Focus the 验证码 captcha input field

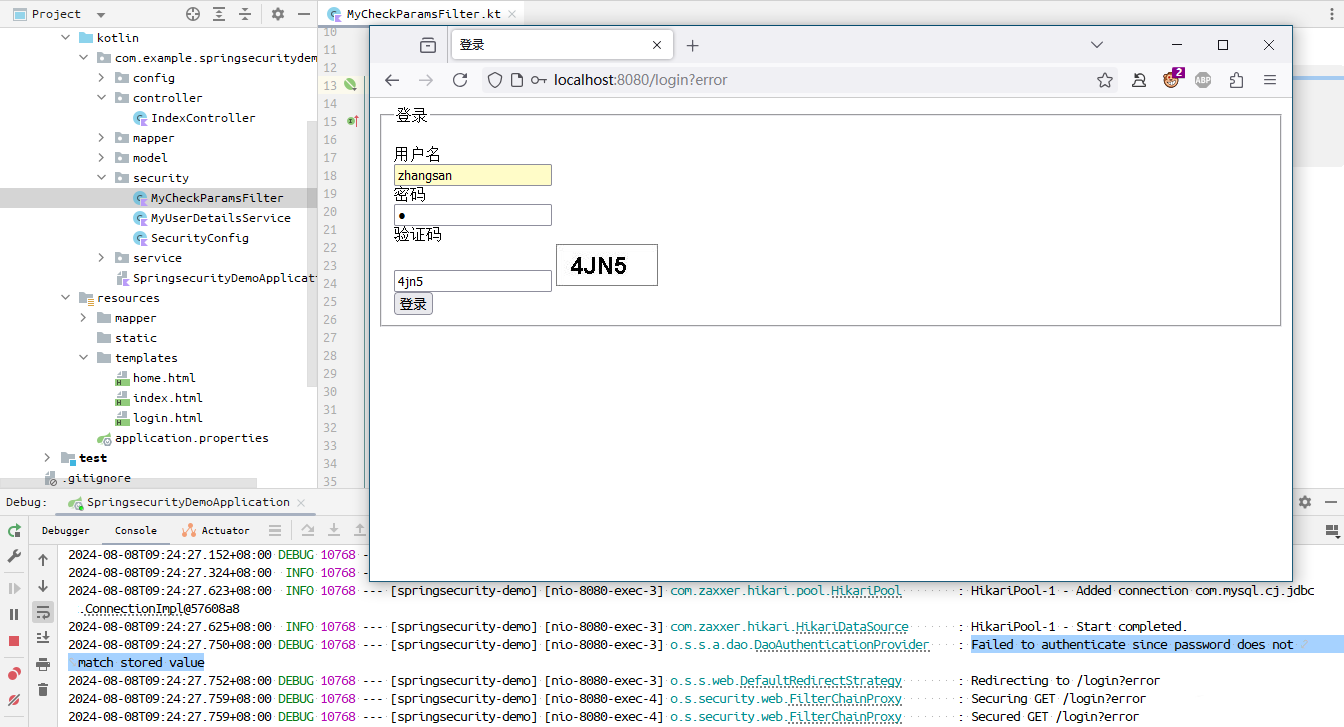[473, 281]
